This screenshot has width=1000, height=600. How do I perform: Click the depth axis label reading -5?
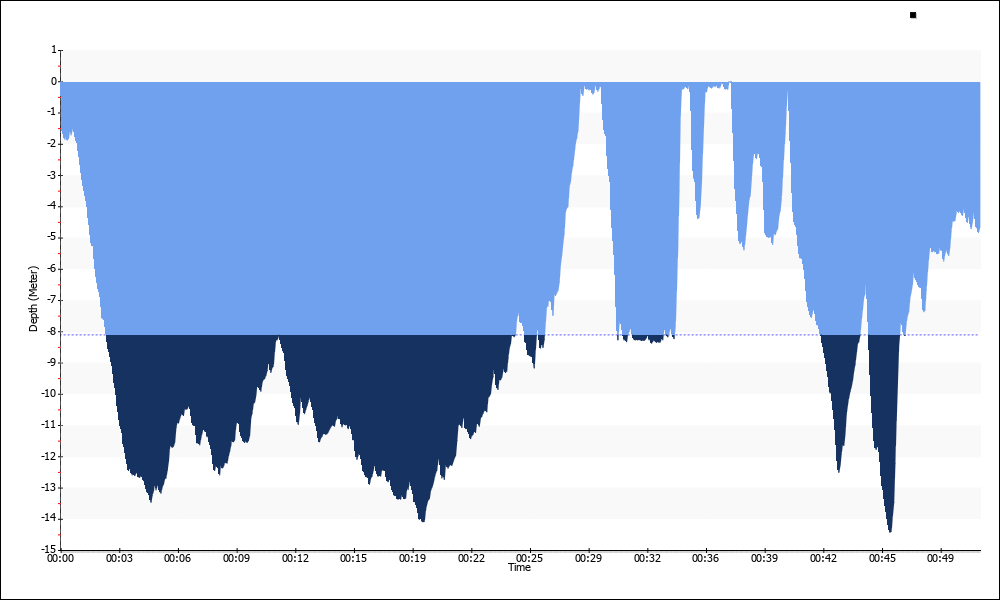coord(52,237)
